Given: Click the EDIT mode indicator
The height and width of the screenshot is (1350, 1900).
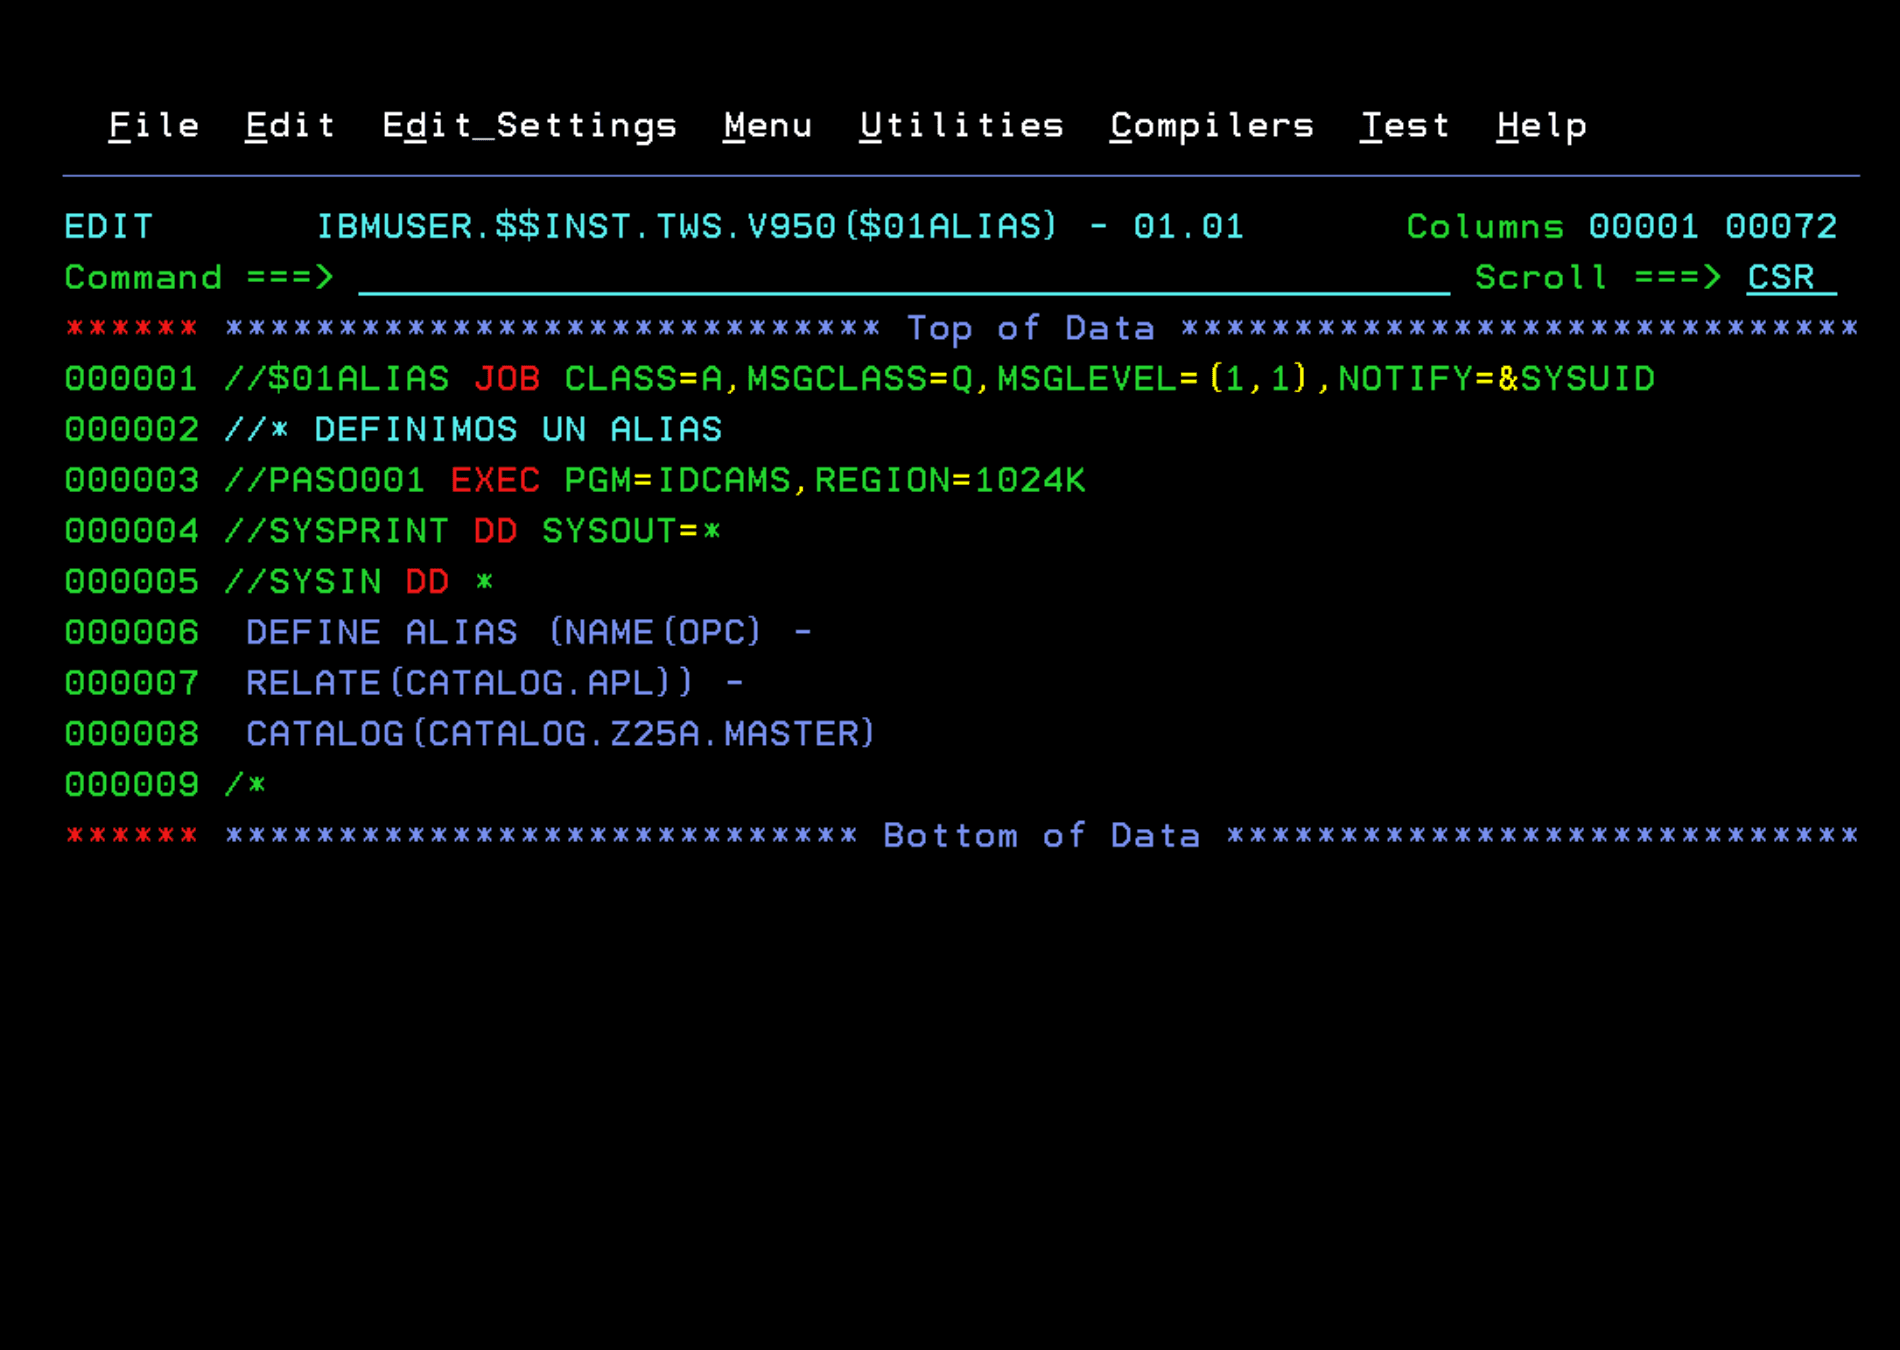Looking at the screenshot, I should 108,226.
